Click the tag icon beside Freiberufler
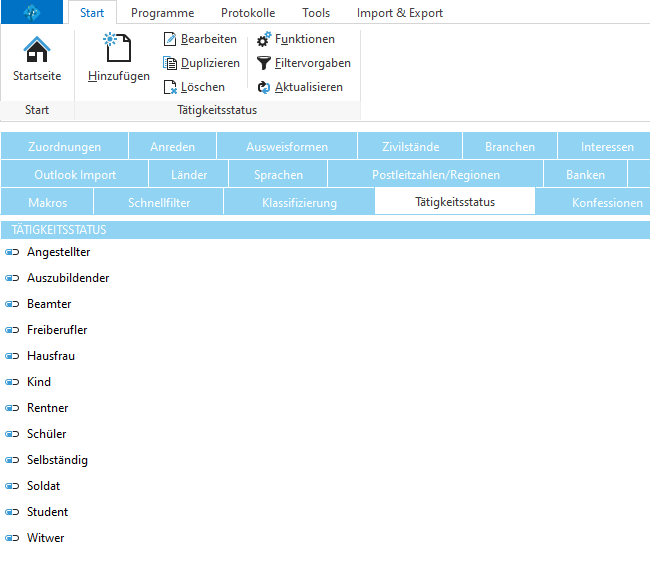650x565 pixels. tap(12, 330)
